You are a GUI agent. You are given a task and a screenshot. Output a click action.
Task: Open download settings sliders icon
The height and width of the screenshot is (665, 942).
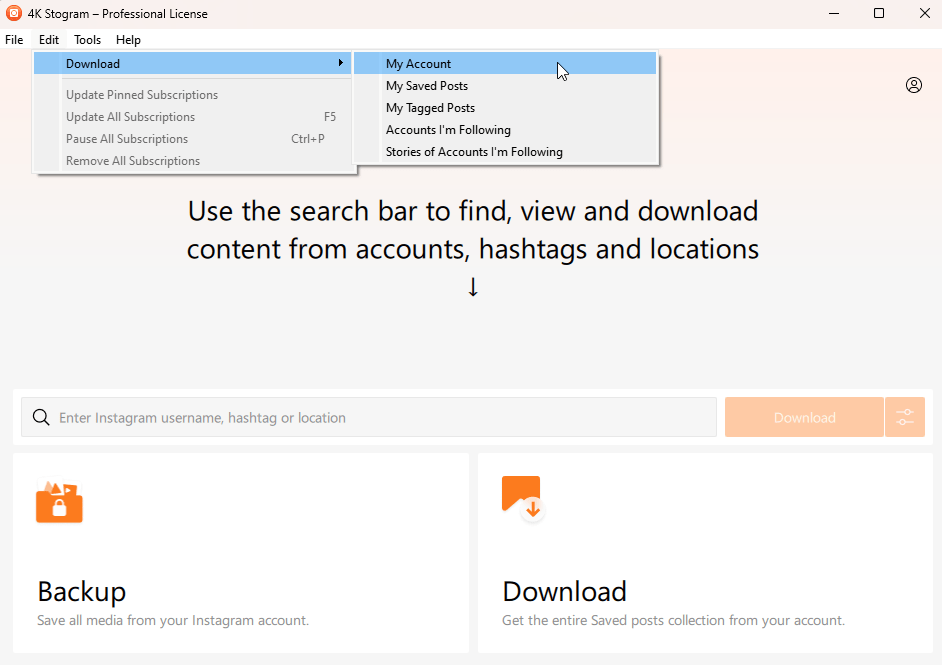click(x=905, y=417)
